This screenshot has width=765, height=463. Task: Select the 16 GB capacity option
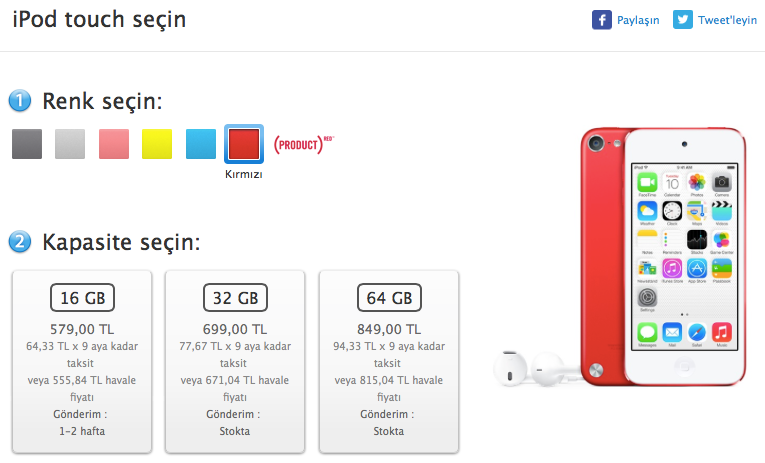(82, 361)
